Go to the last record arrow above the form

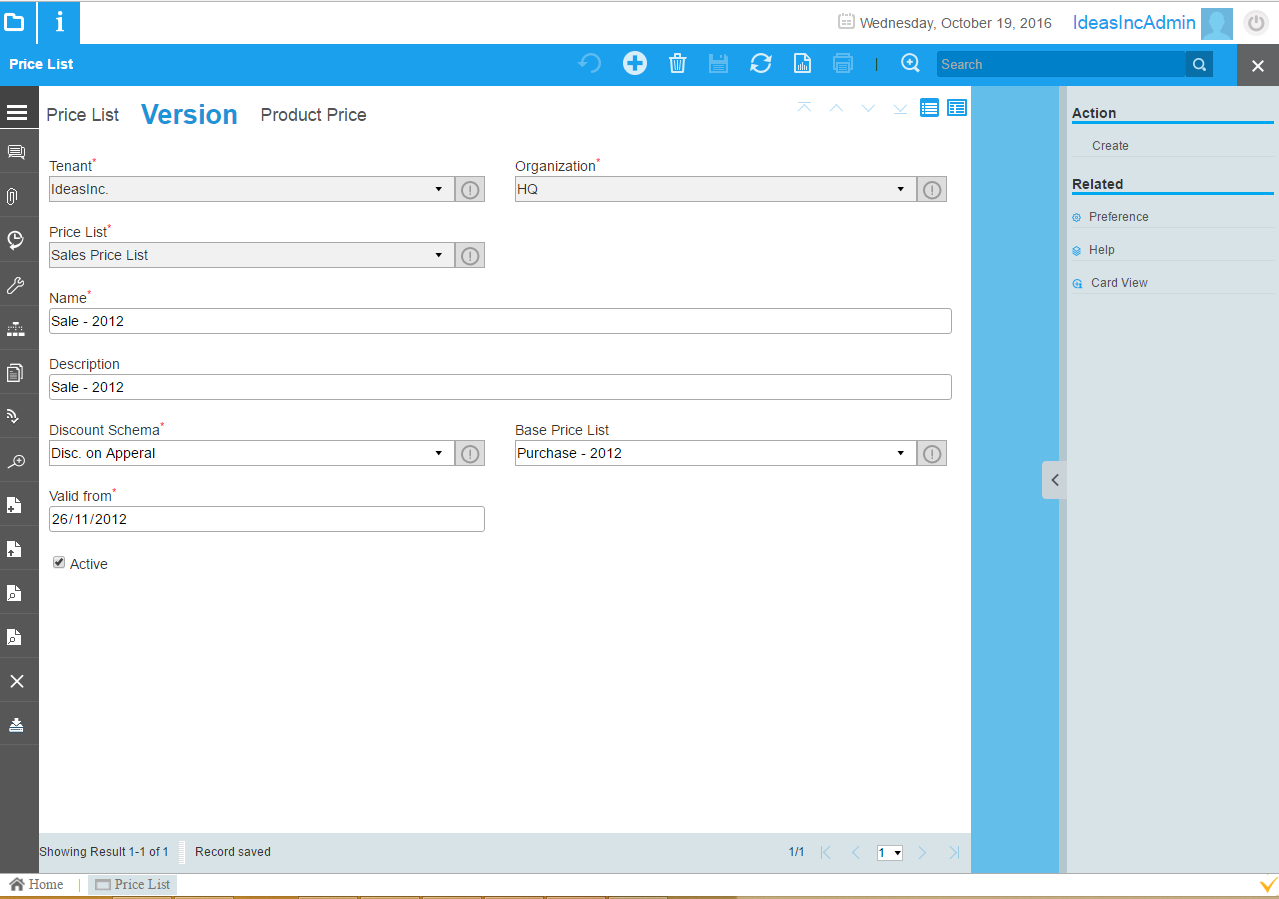[x=900, y=108]
